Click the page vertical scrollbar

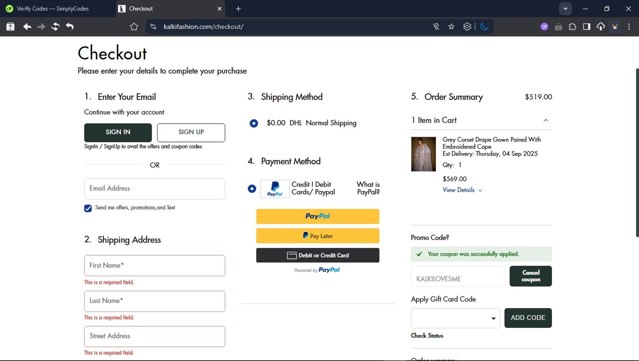click(637, 153)
